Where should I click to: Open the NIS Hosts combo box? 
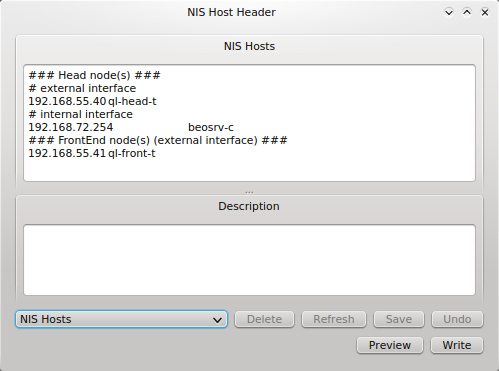(x=121, y=319)
